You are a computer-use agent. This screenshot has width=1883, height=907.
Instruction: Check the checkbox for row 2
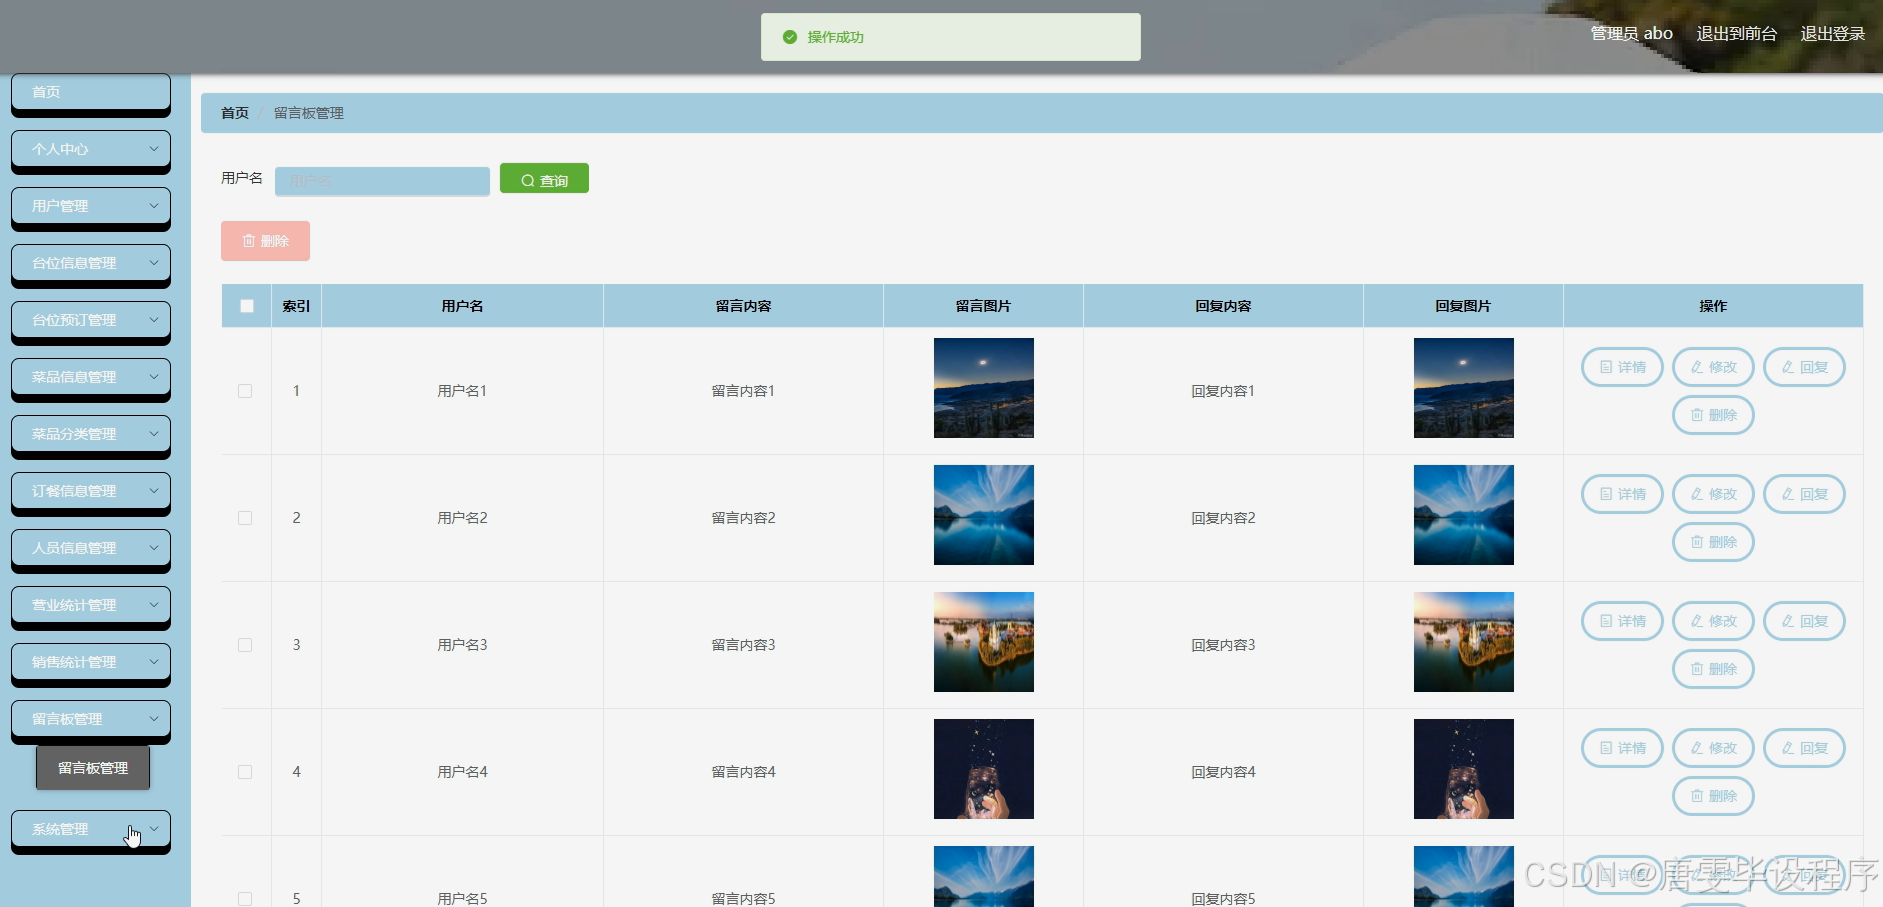245,518
